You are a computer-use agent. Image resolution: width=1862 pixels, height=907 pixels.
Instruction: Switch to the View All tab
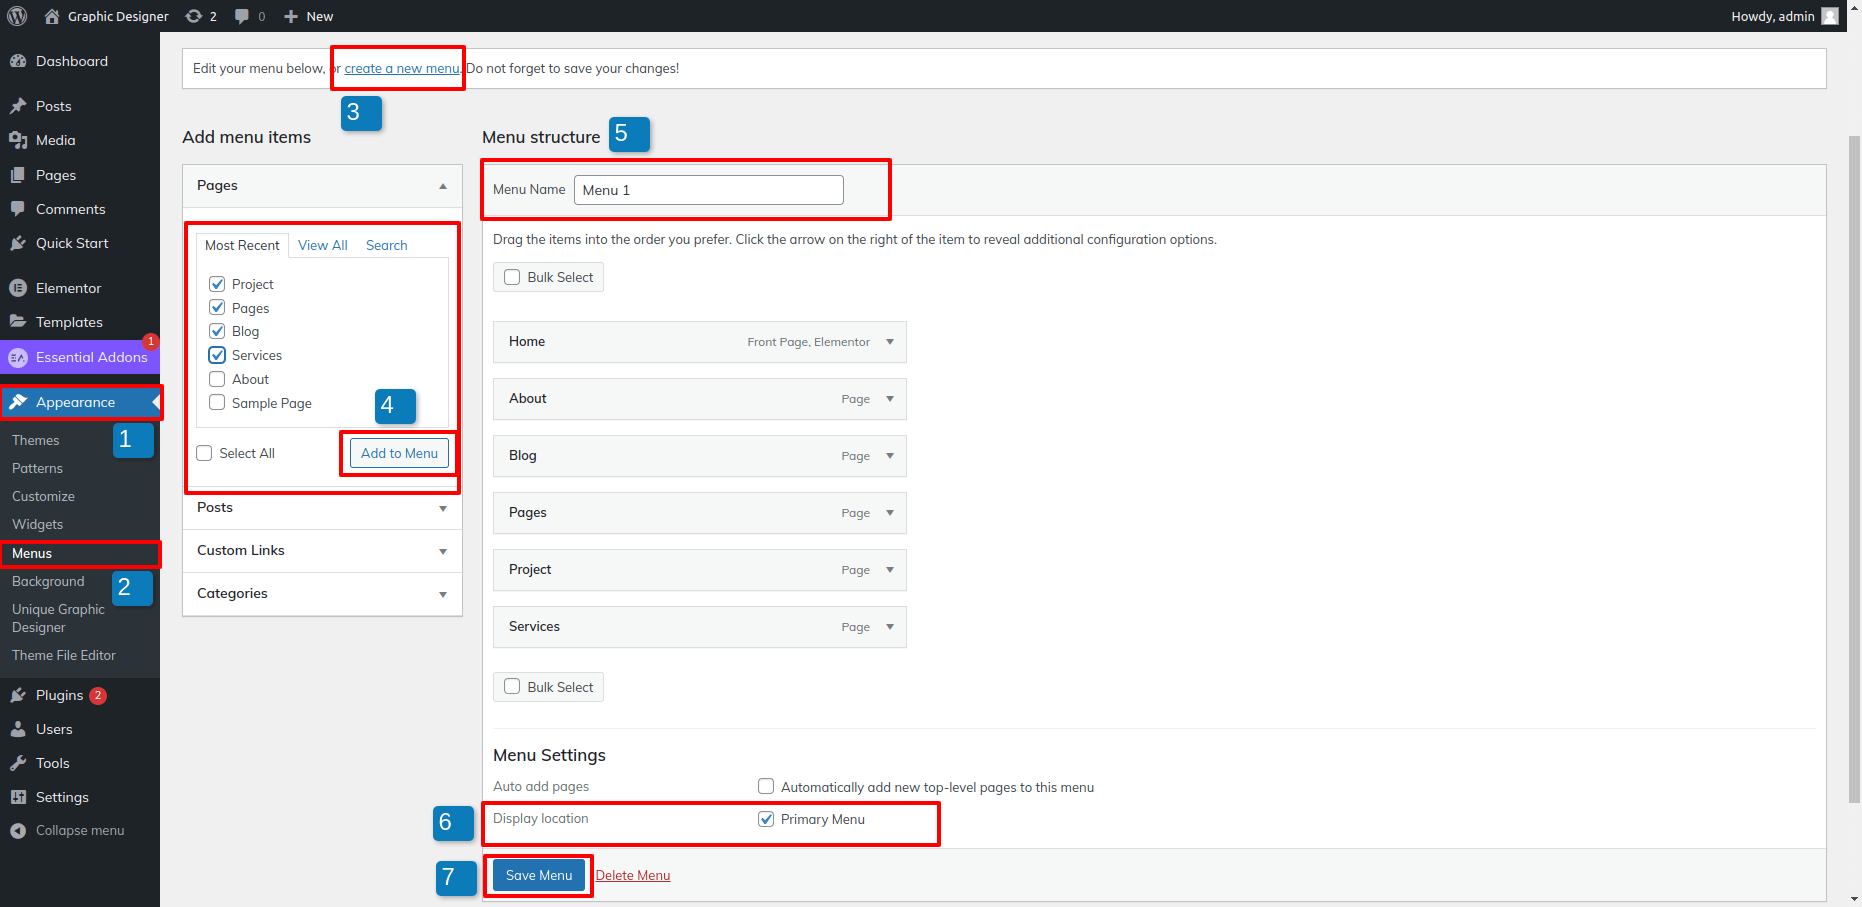point(322,245)
